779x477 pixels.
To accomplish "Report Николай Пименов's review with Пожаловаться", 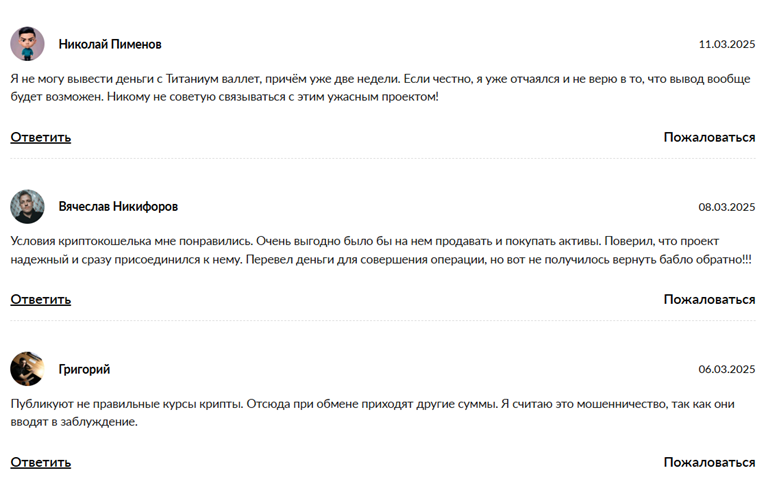I will pos(709,137).
